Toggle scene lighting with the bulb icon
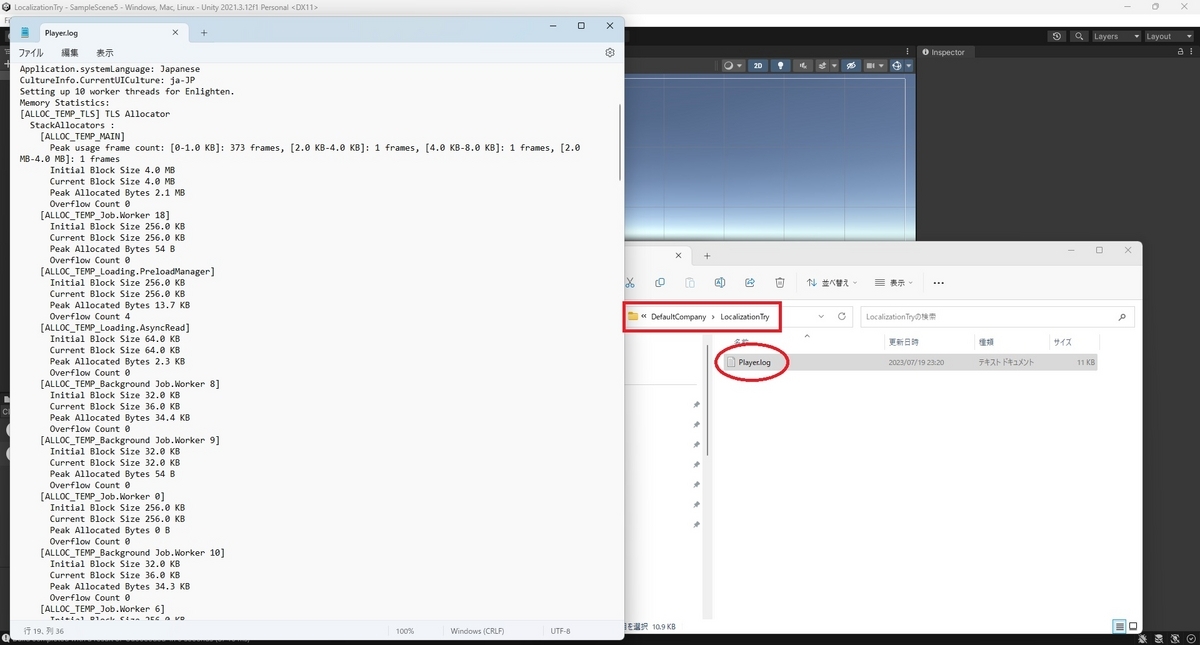Image resolution: width=1200 pixels, height=645 pixels. coord(781,65)
